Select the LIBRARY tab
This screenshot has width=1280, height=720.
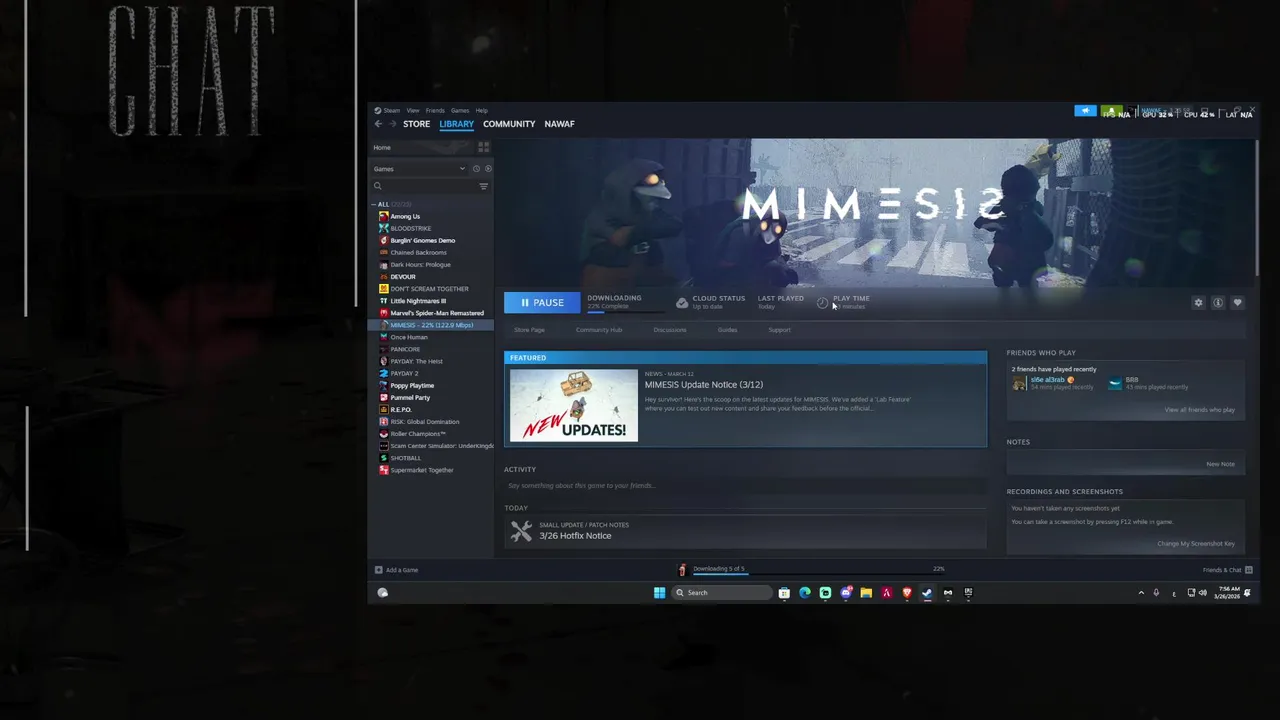point(456,124)
